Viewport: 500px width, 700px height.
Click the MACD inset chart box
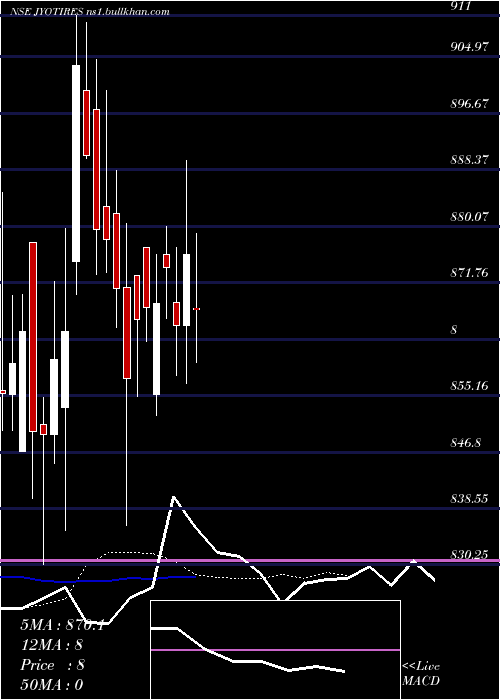[x=275, y=650]
